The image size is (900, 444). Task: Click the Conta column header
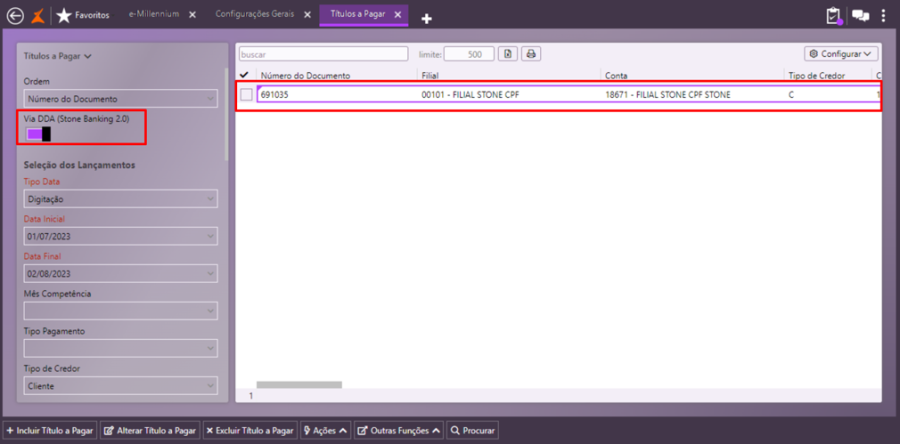click(616, 76)
